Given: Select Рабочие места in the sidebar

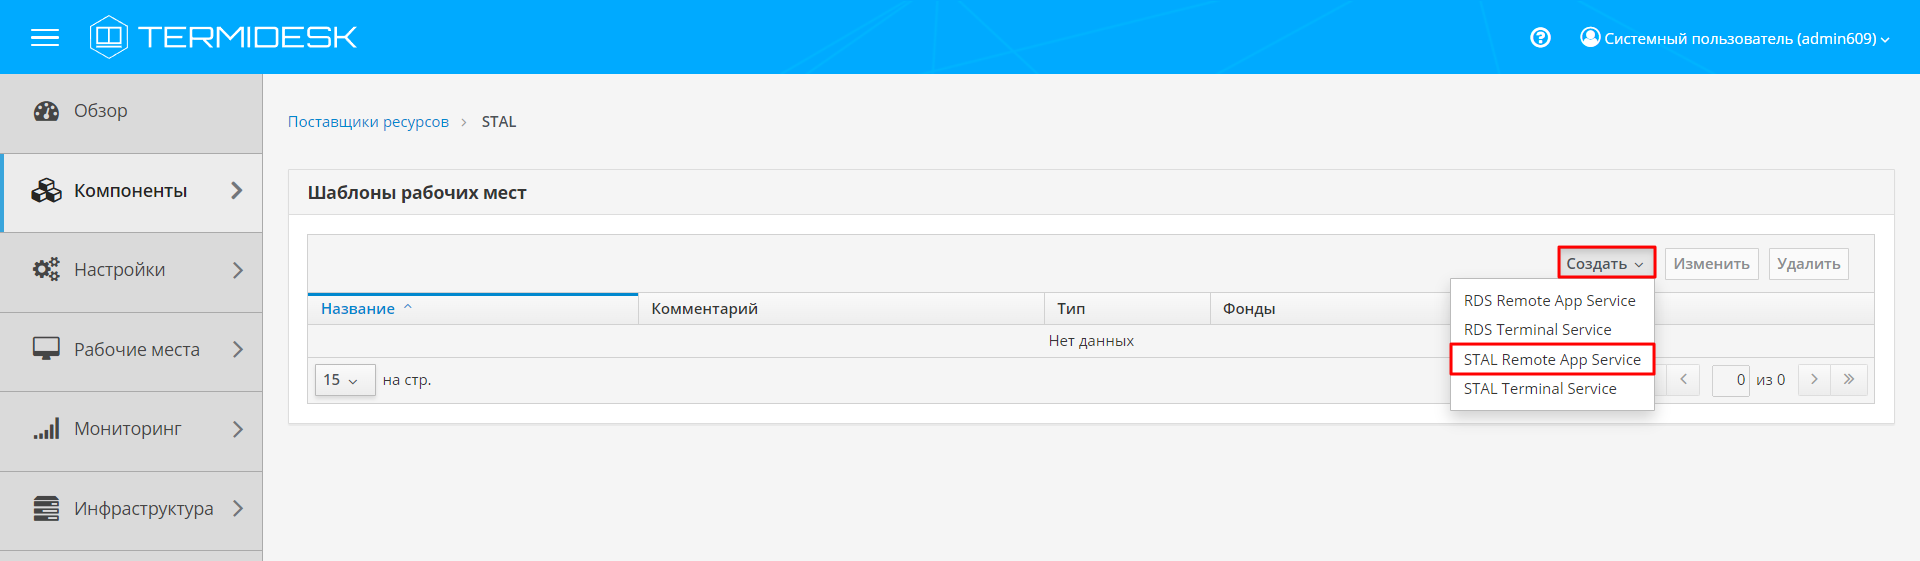Looking at the screenshot, I should point(131,351).
